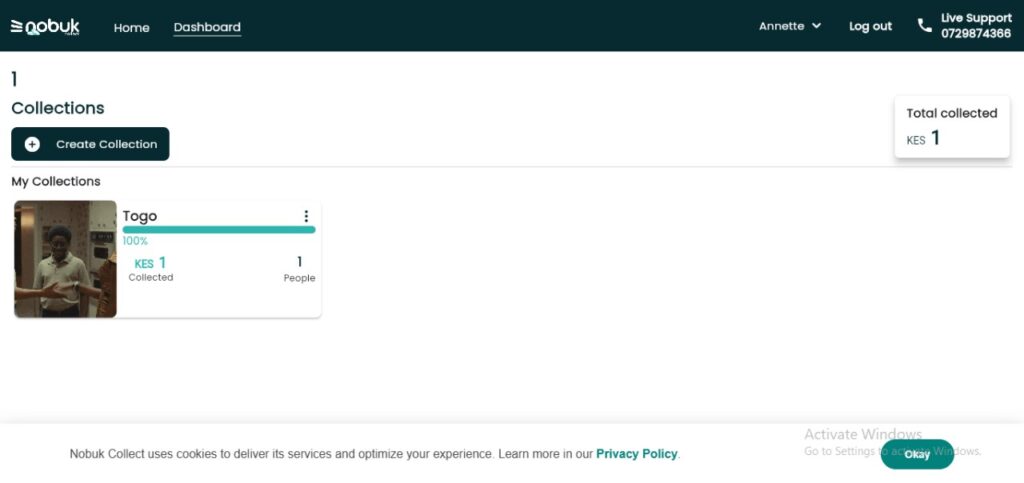This screenshot has height=483, width=1024.
Task: Click the plus icon in Create Collection
Action: tap(32, 144)
